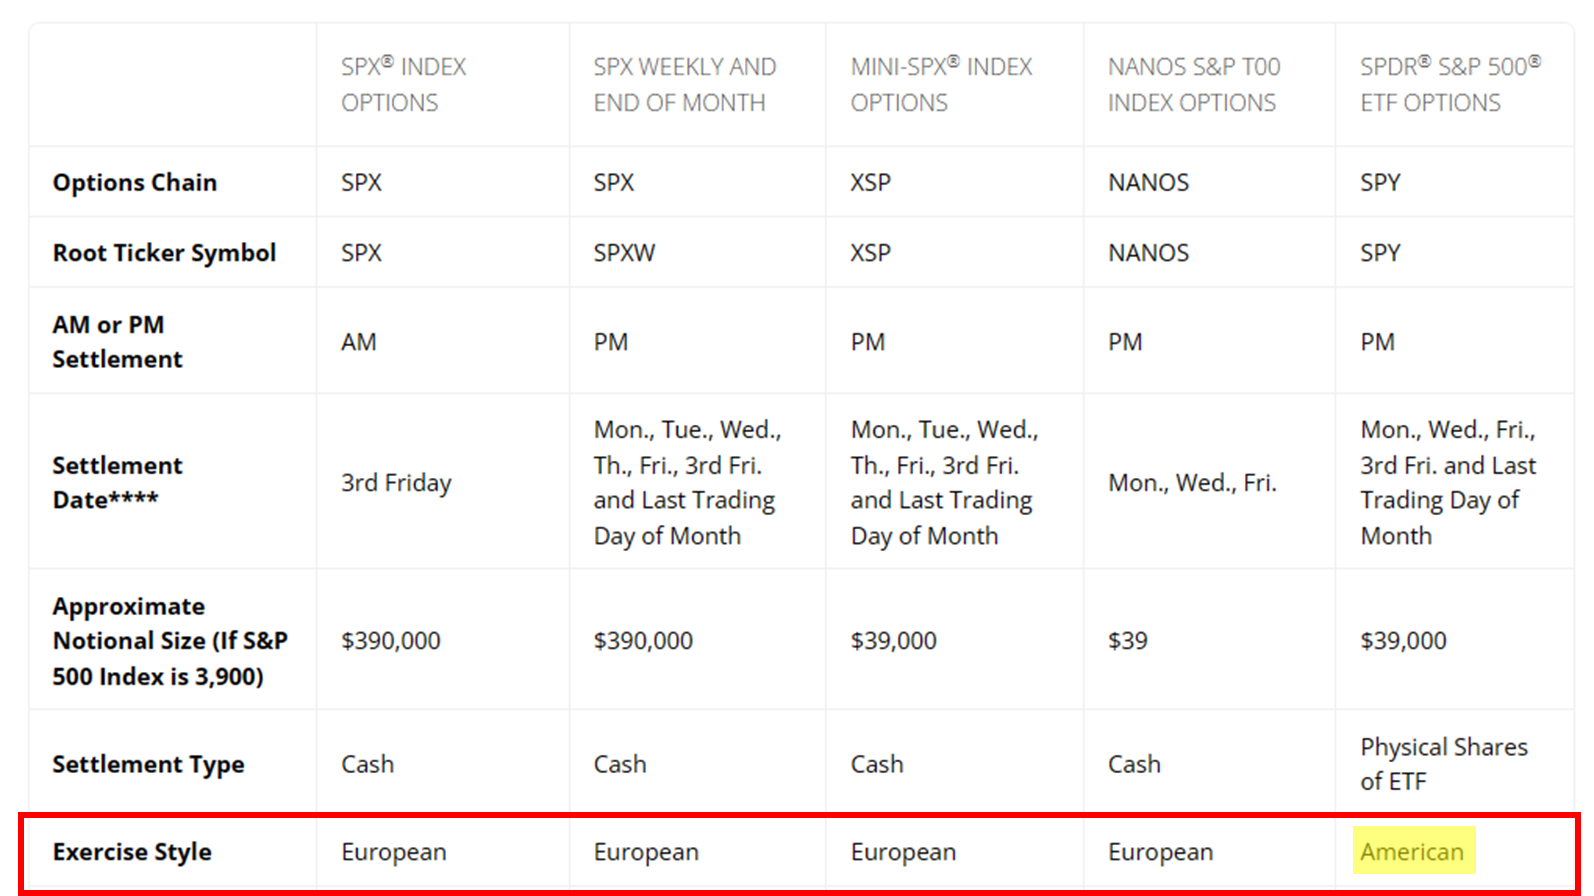Click "European" in the Mini-SPX column
This screenshot has height=896, width=1594.
[903, 853]
